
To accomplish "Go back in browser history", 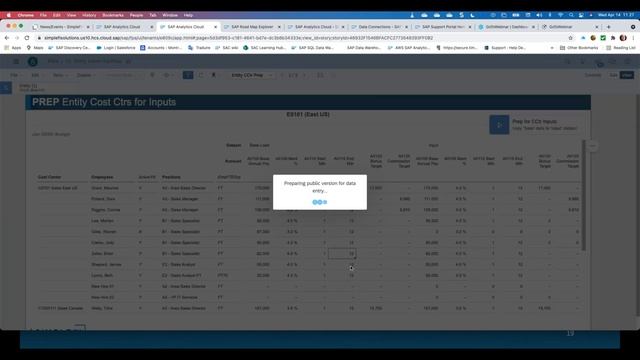I will click(x=7, y=38).
